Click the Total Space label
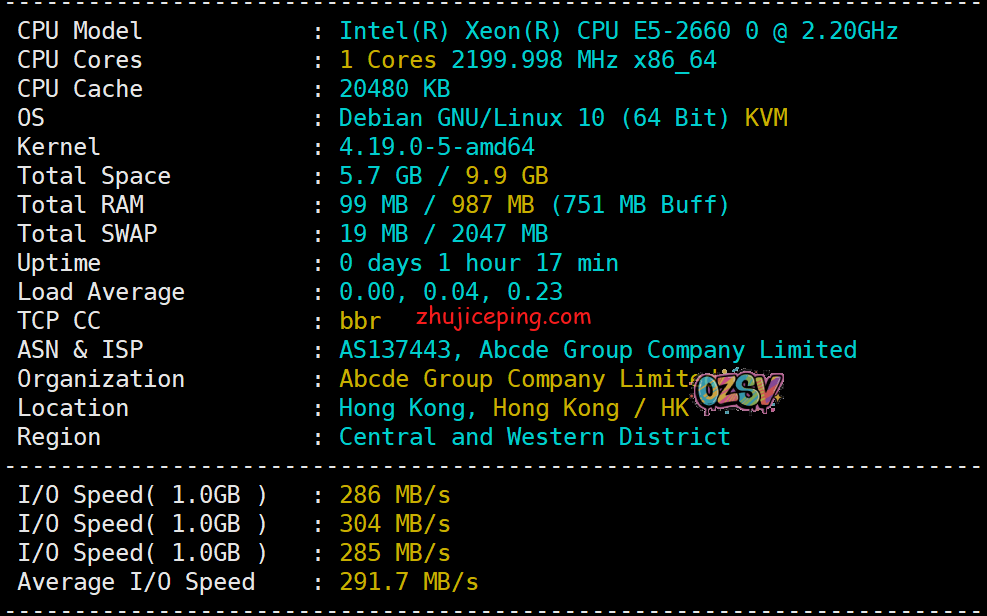987x616 pixels. pos(94,176)
